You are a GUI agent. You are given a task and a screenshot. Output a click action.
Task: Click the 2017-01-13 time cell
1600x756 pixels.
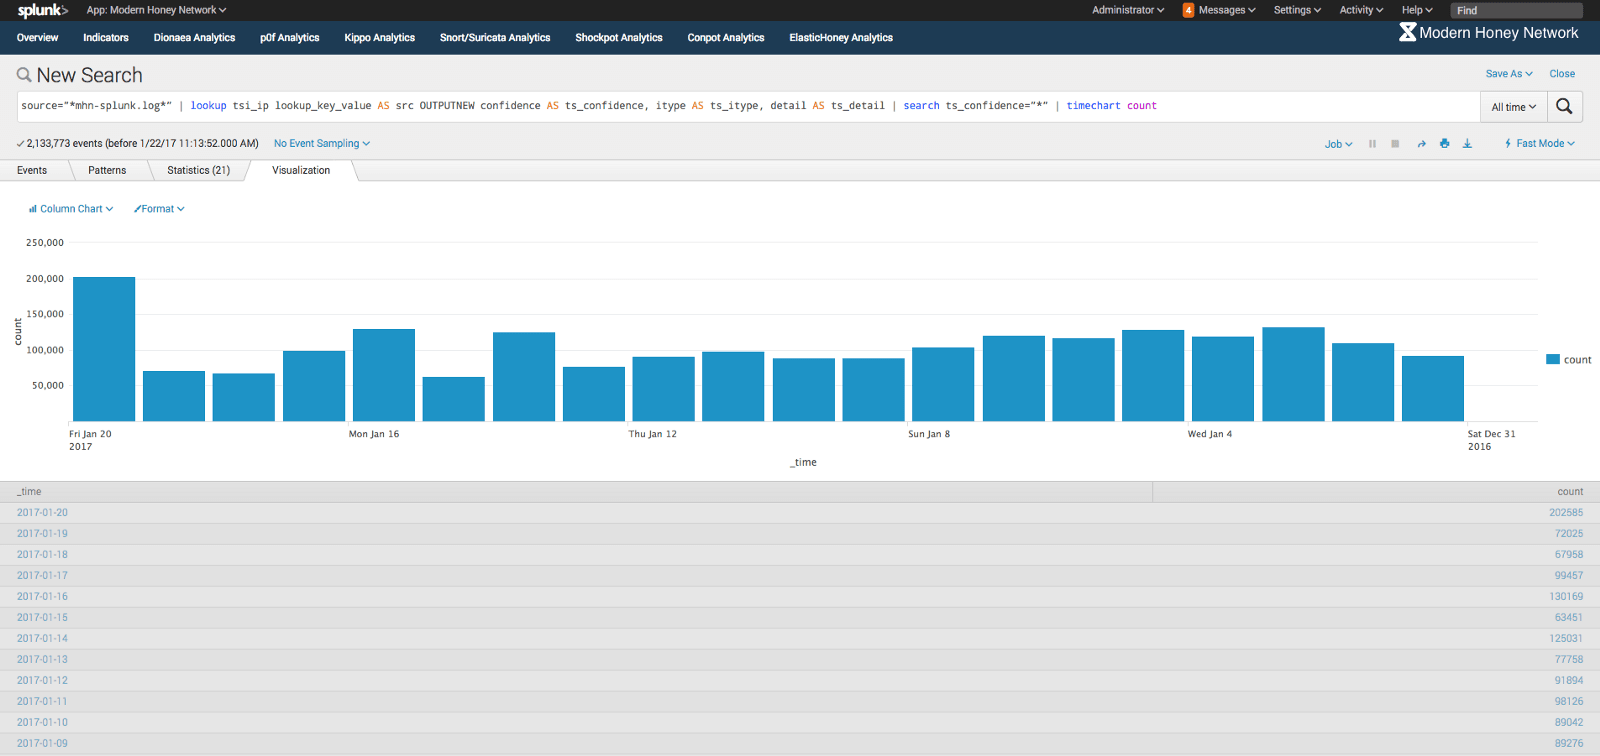[42, 660]
